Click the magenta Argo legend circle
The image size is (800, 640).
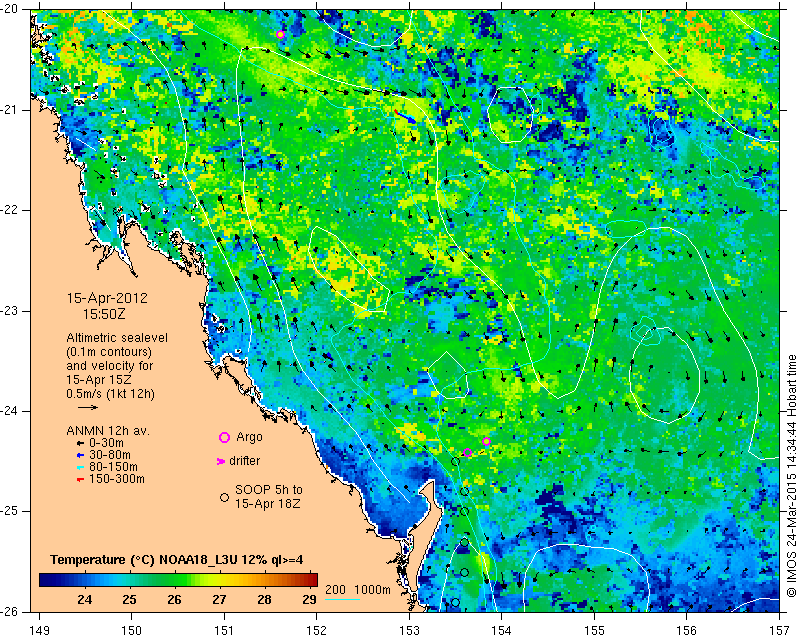224,437
